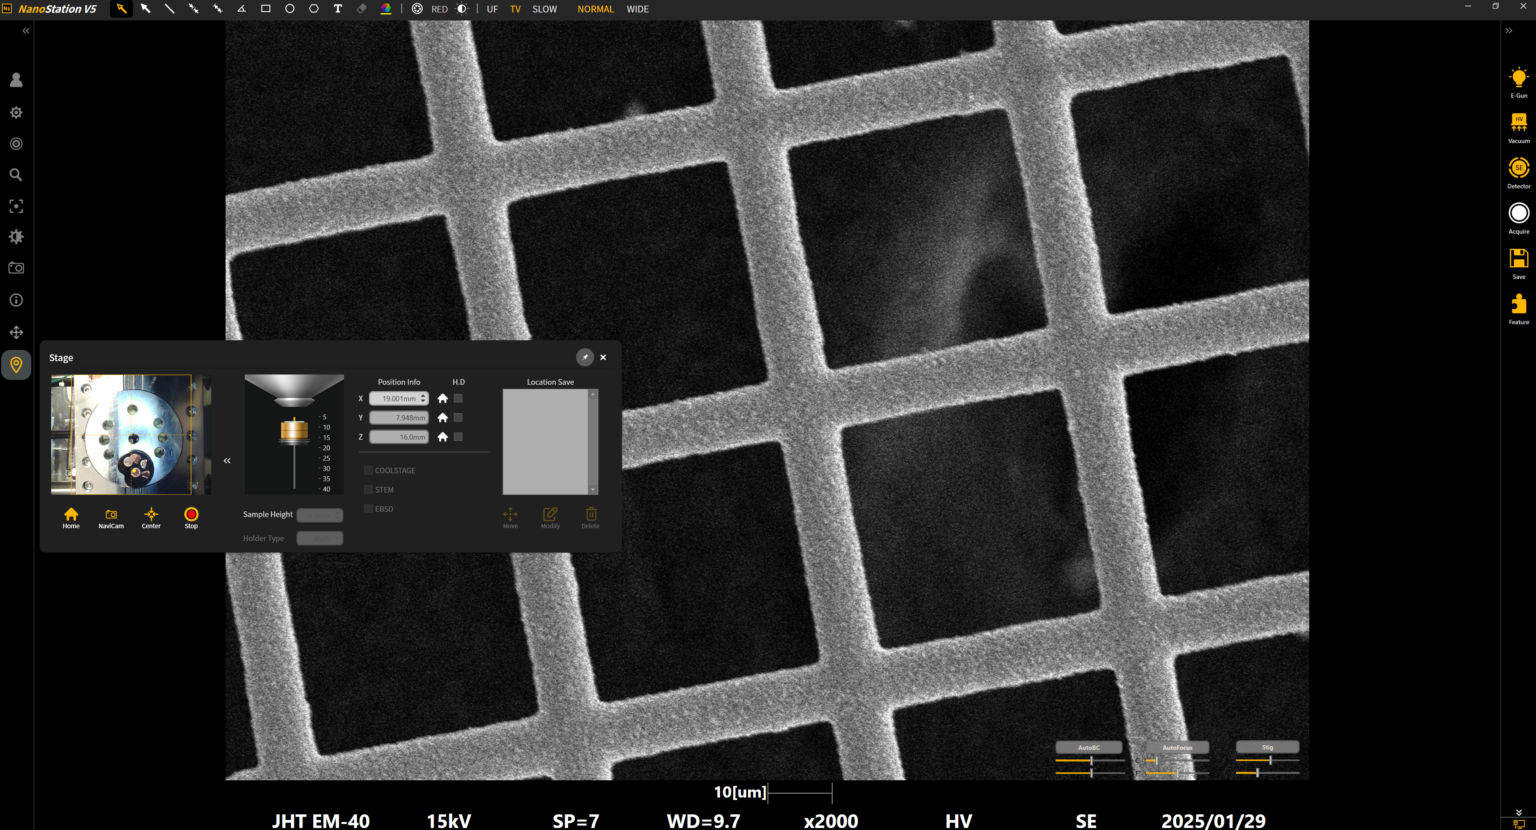
Task: Open the four-arrow move sidebar icon
Action: 16,332
